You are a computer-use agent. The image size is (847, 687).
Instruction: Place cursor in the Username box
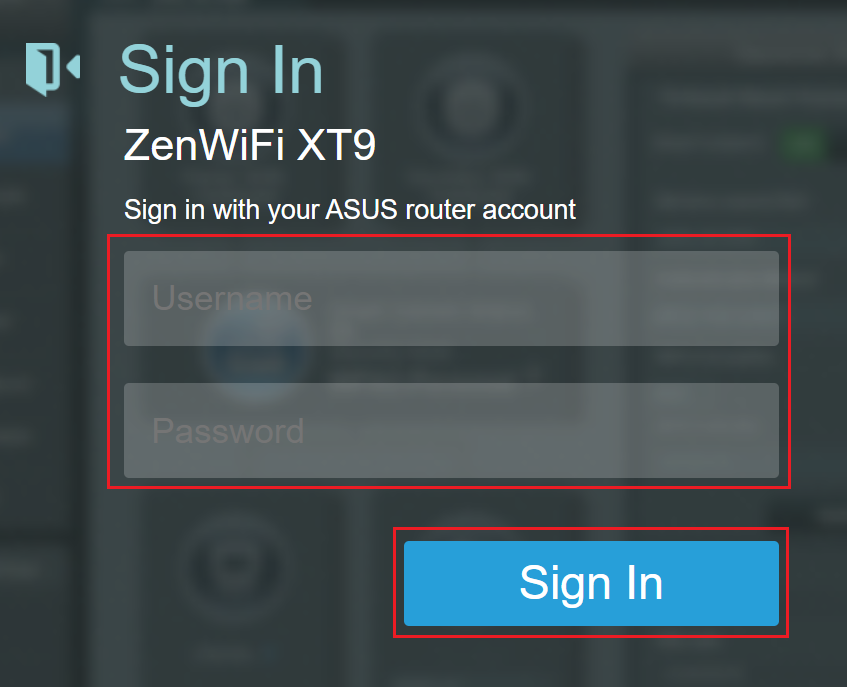451,298
